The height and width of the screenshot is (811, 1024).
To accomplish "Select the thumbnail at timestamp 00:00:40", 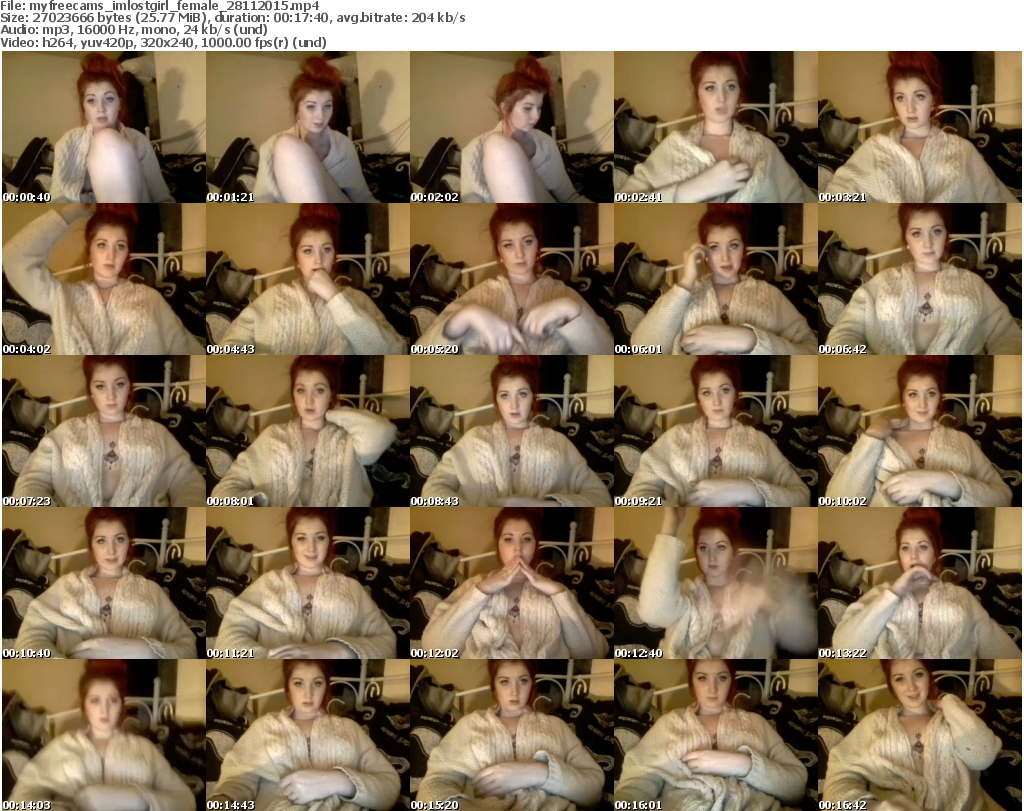I will 104,127.
